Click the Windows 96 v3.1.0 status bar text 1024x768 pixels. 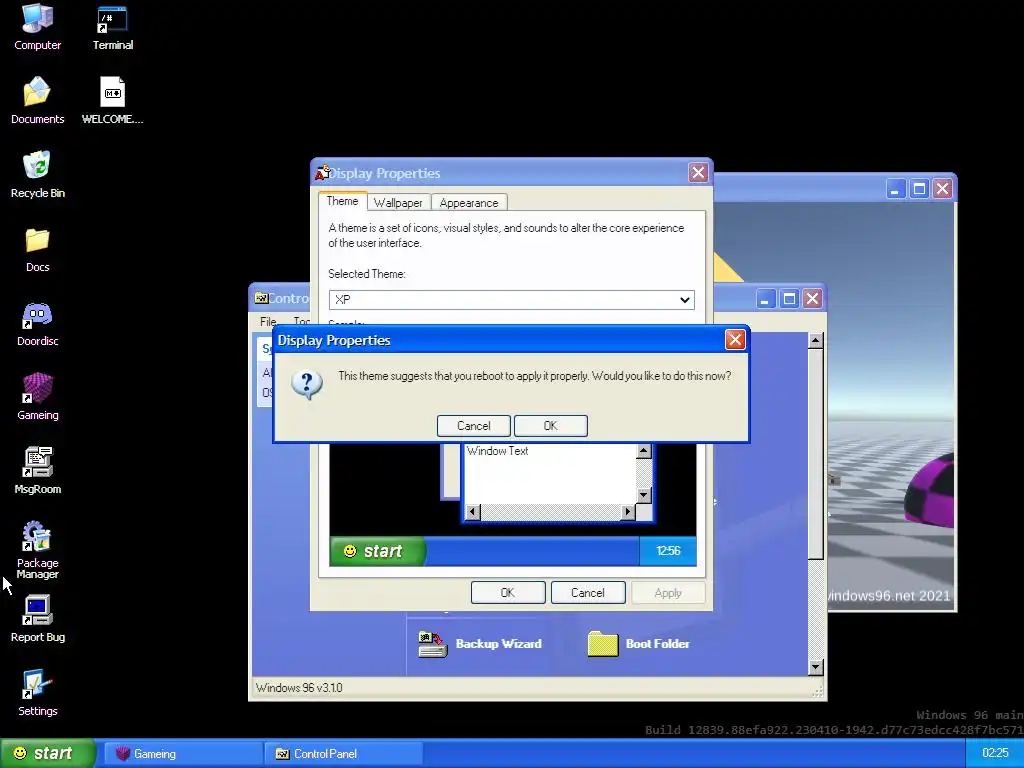click(x=299, y=688)
